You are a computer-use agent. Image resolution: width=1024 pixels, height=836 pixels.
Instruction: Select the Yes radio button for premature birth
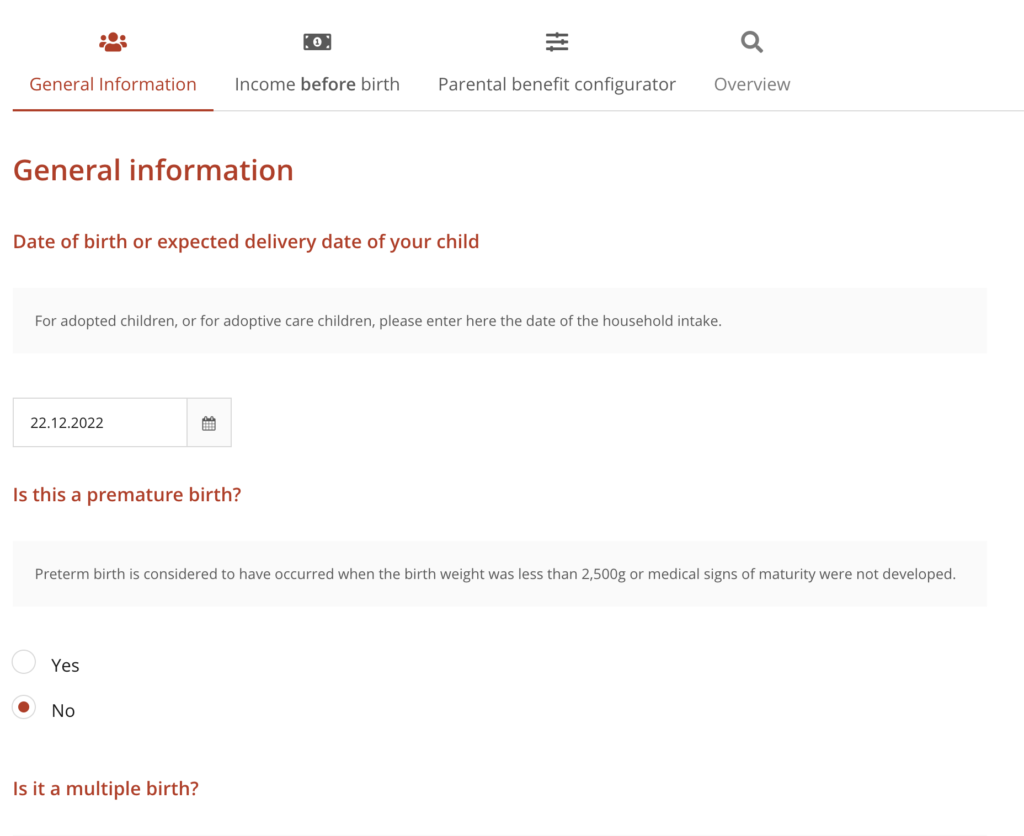click(x=24, y=662)
